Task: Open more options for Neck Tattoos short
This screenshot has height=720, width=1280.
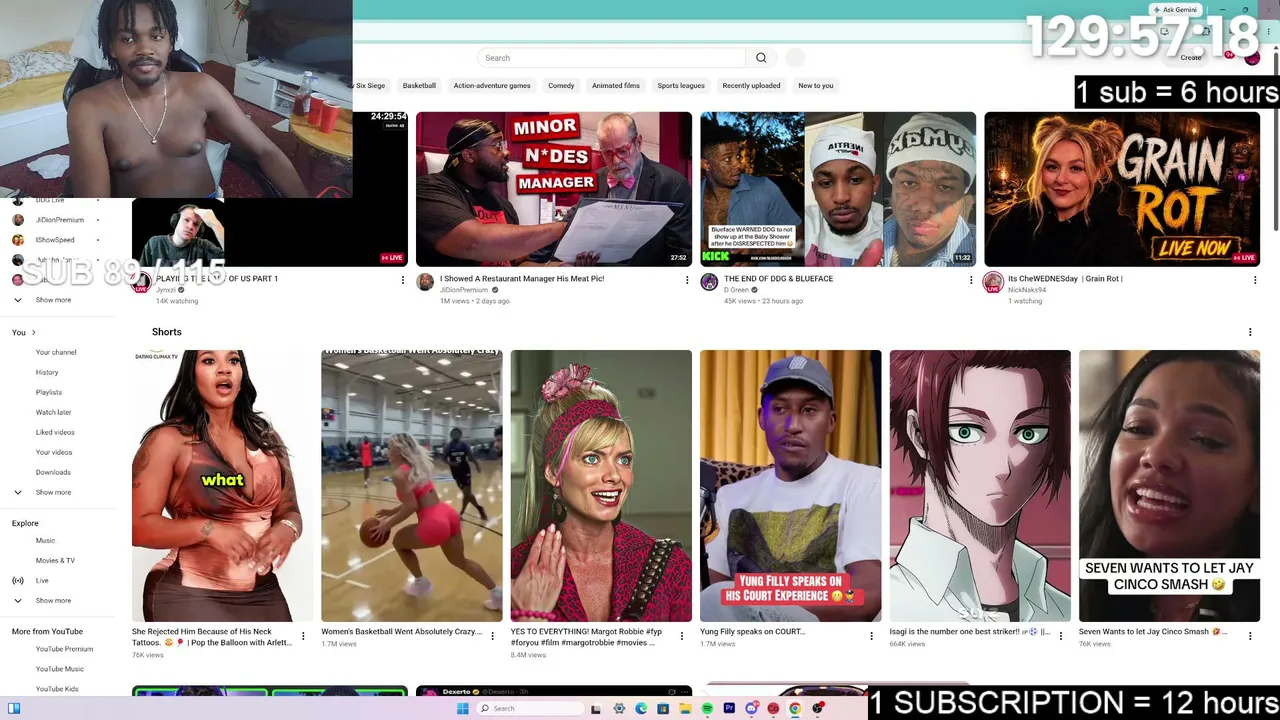Action: pyautogui.click(x=303, y=636)
